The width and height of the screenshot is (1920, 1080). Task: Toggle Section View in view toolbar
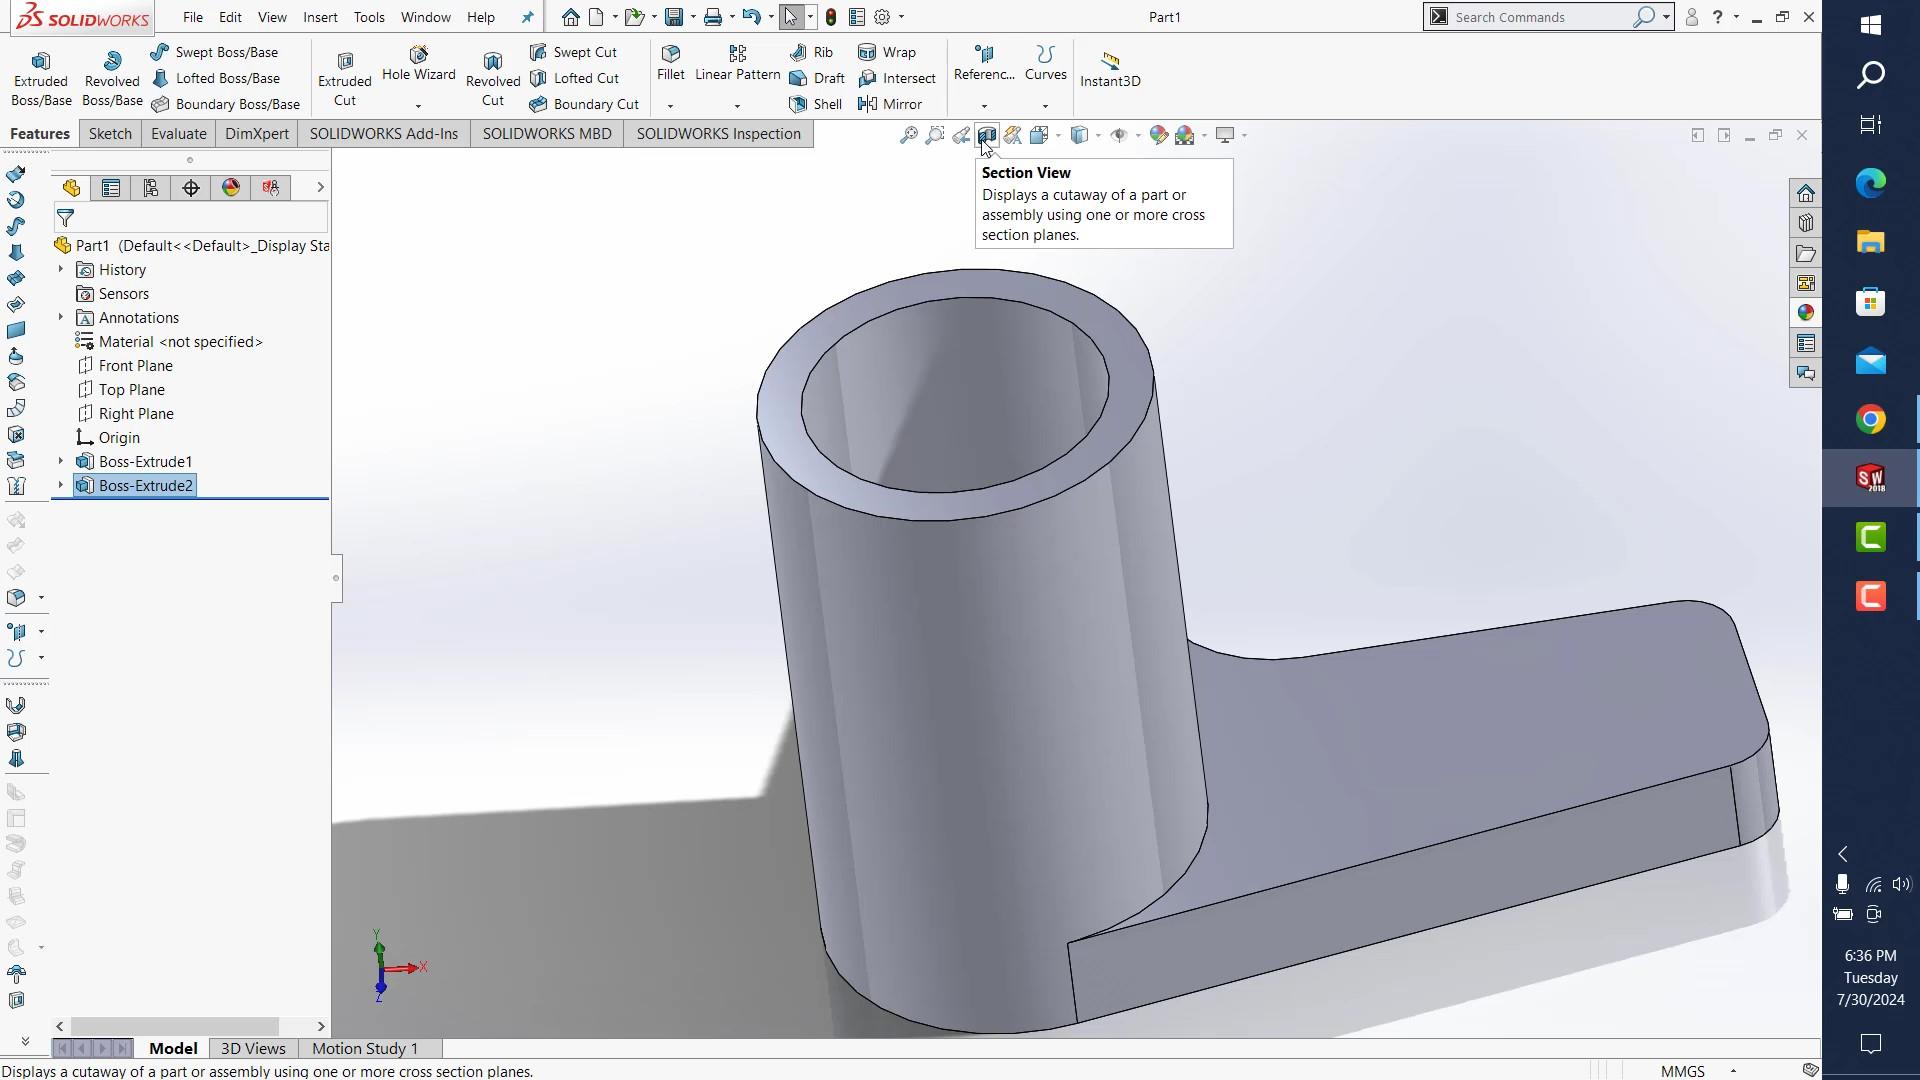click(986, 135)
